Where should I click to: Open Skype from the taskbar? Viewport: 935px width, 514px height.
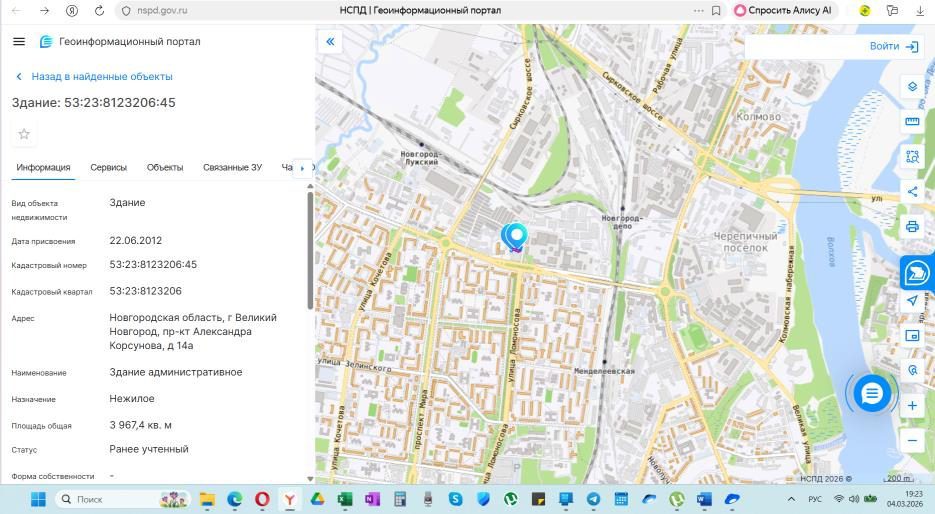pyautogui.click(x=456, y=499)
